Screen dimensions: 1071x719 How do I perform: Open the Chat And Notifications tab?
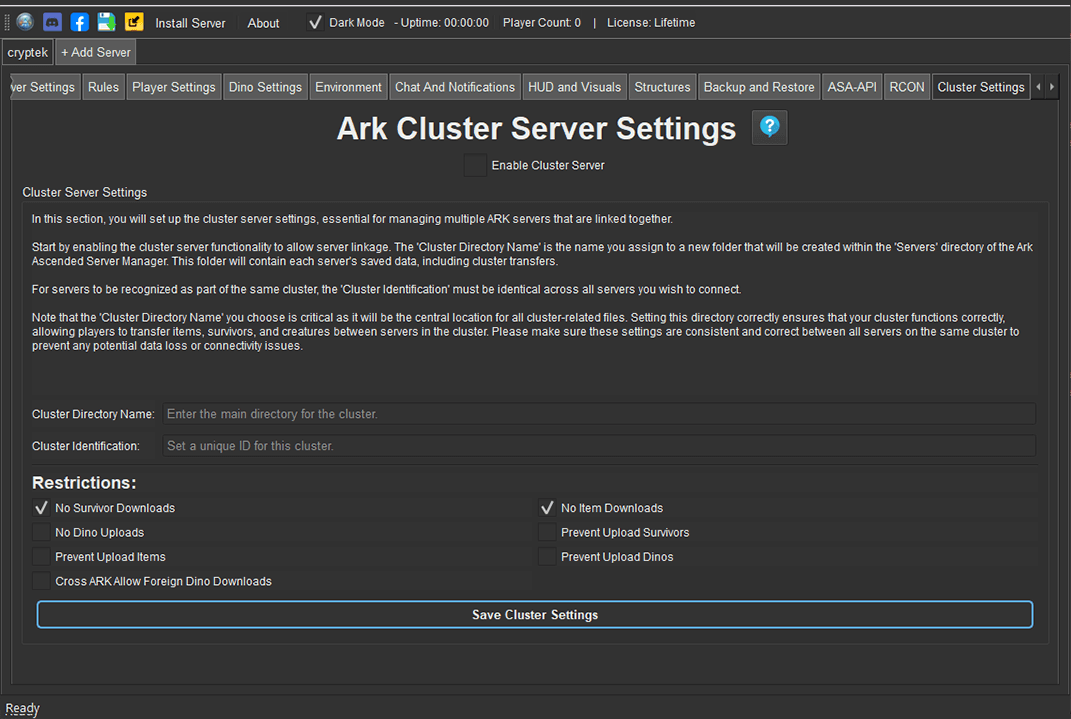[x=455, y=87]
